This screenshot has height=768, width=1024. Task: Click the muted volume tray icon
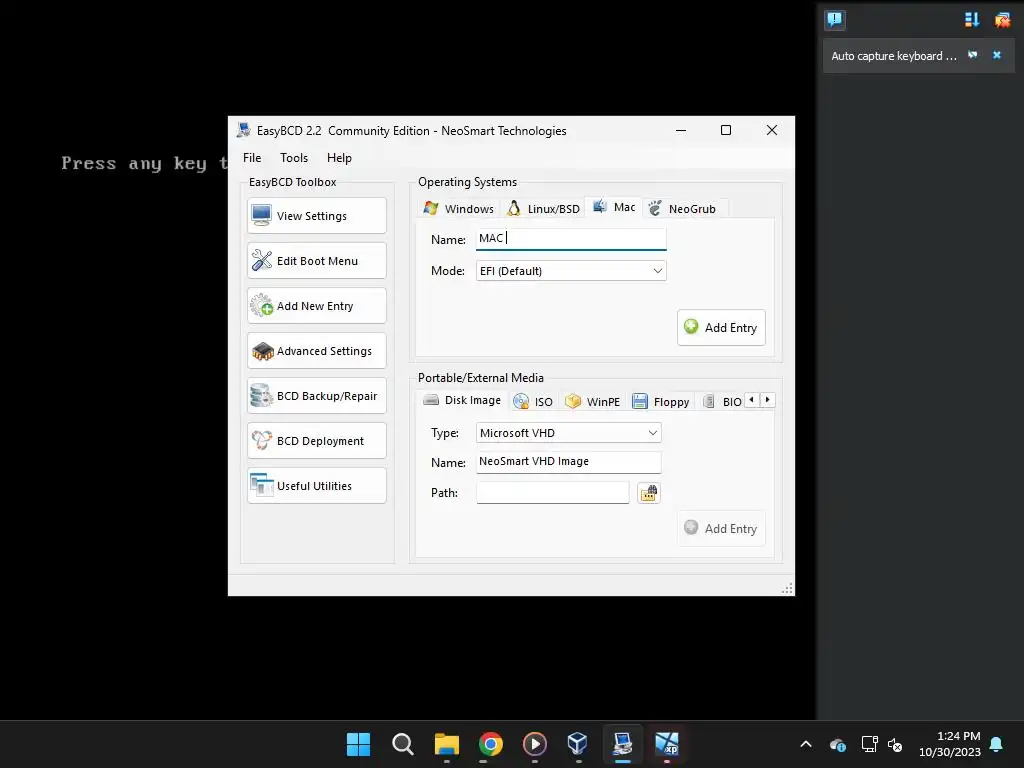pyautogui.click(x=895, y=744)
